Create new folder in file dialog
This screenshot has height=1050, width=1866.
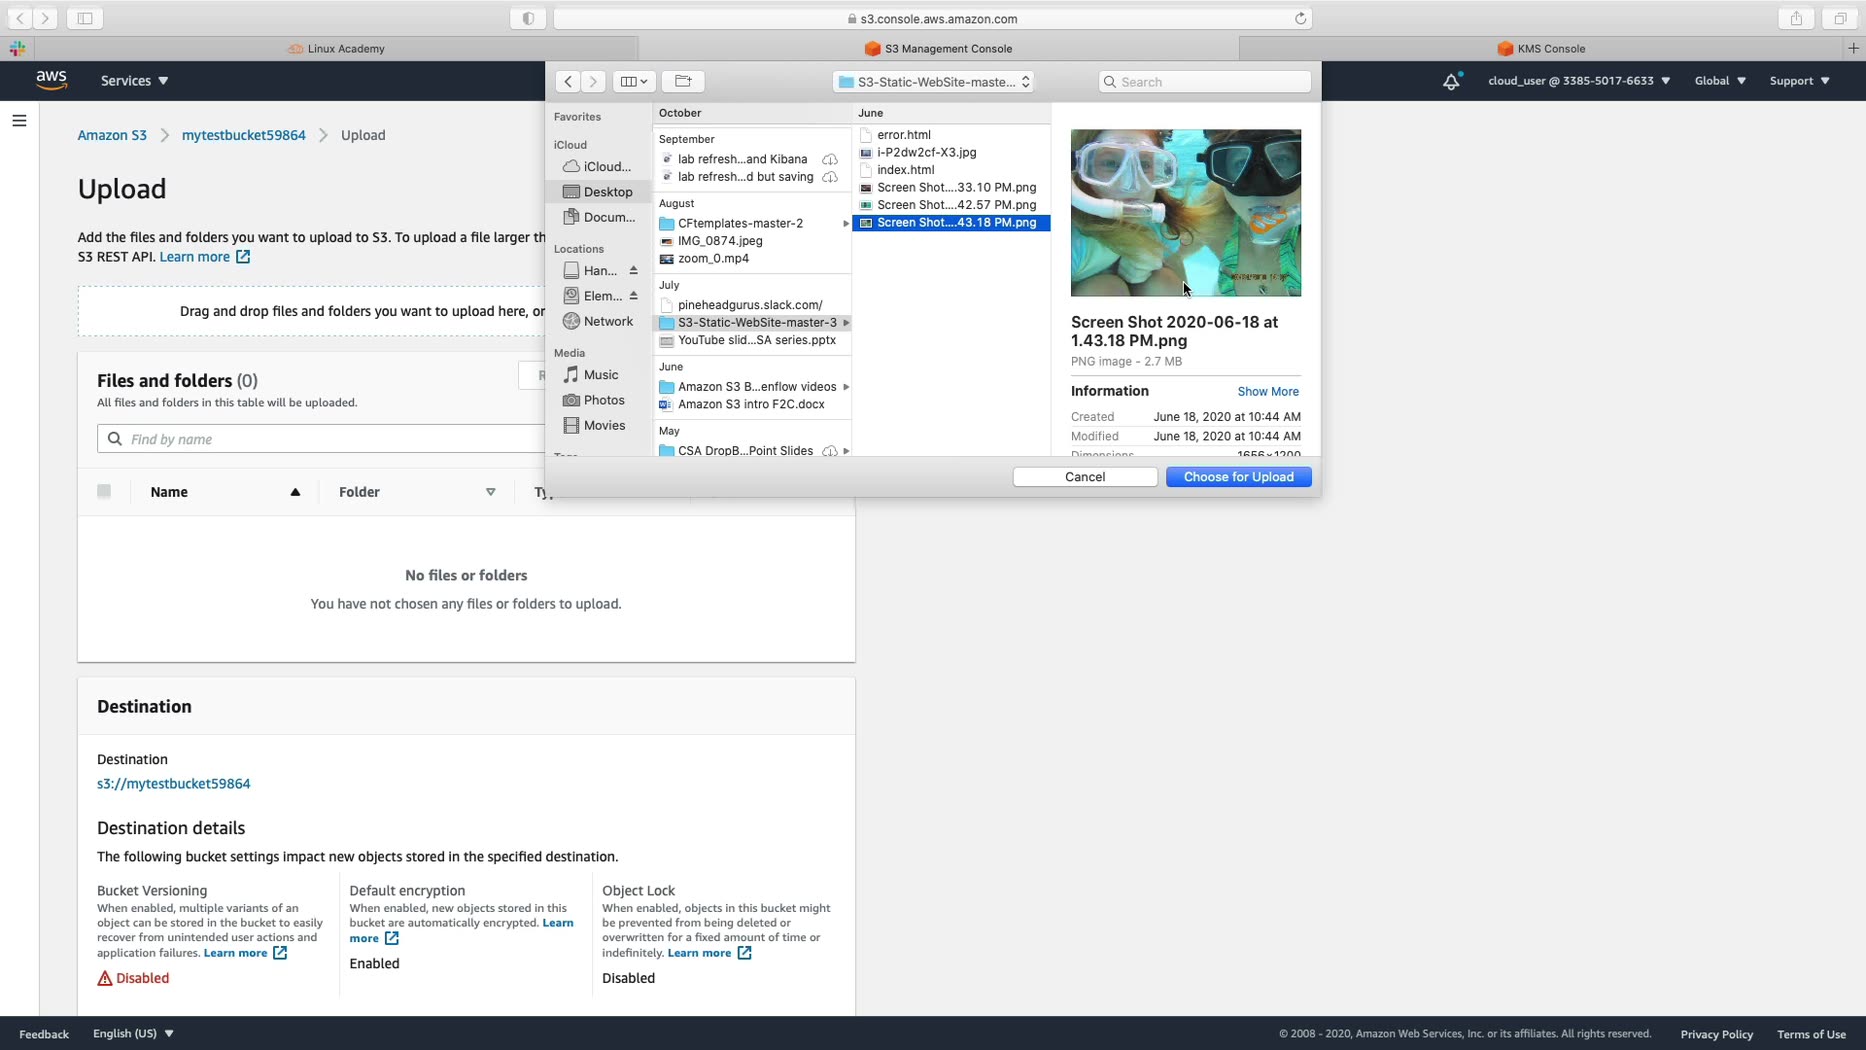tap(683, 81)
